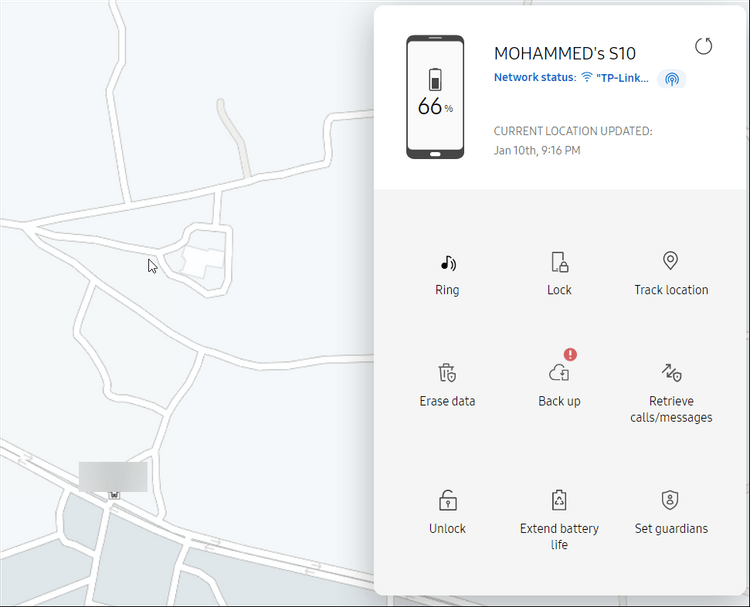Open the Back up cloud icon
750x607 pixels.
559,373
